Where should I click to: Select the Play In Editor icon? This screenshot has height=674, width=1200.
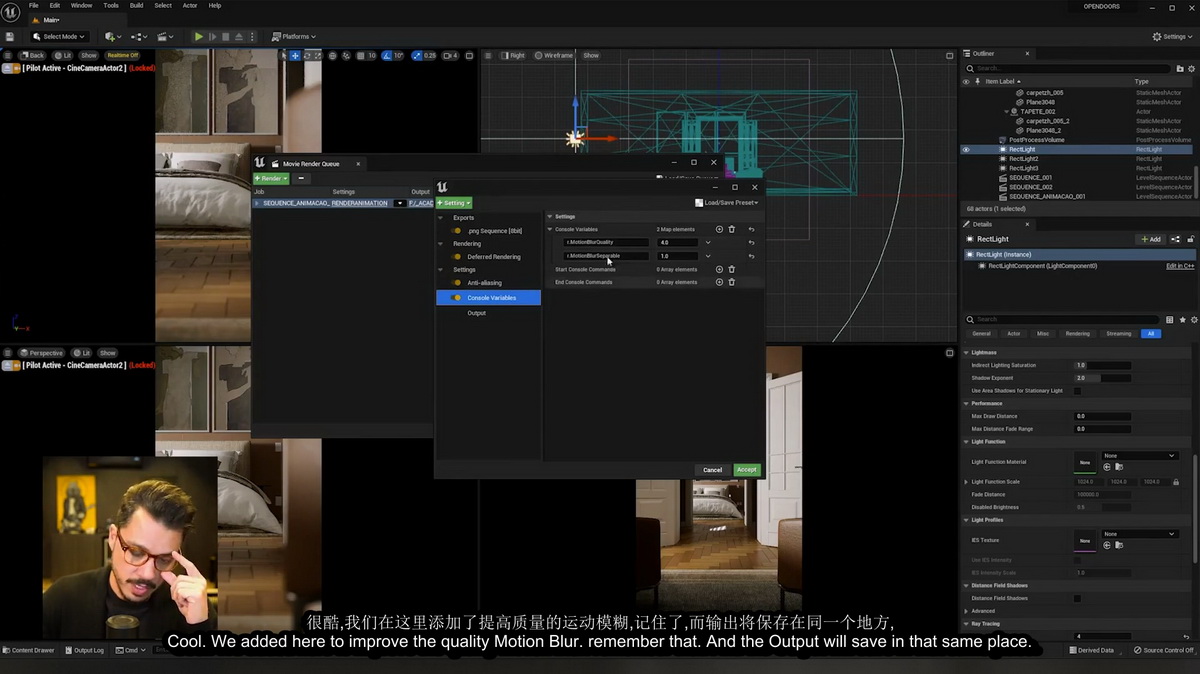pos(198,36)
